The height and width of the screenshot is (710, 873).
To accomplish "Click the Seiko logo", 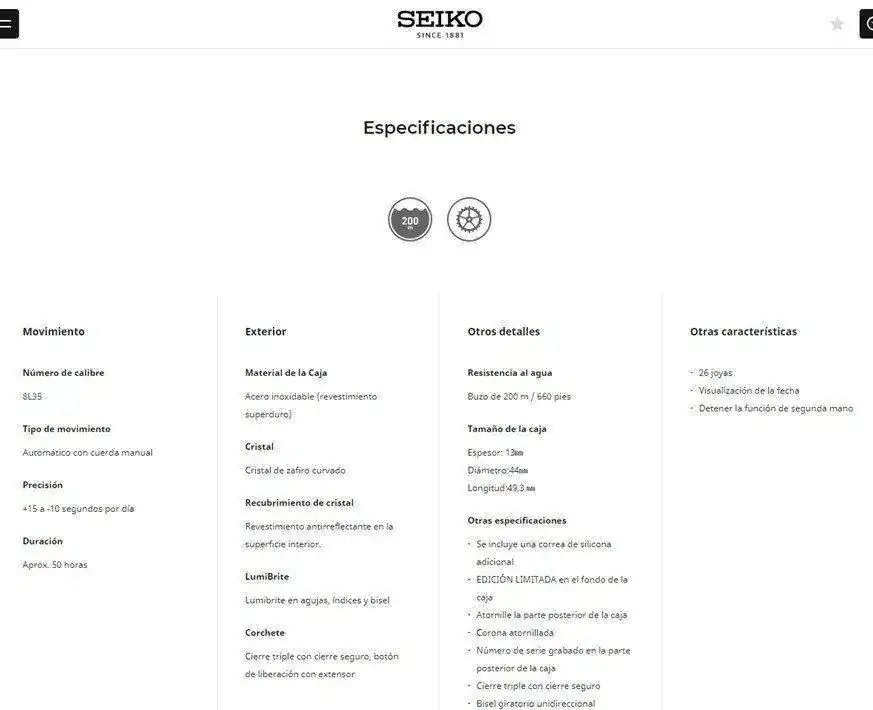I will pyautogui.click(x=440, y=24).
